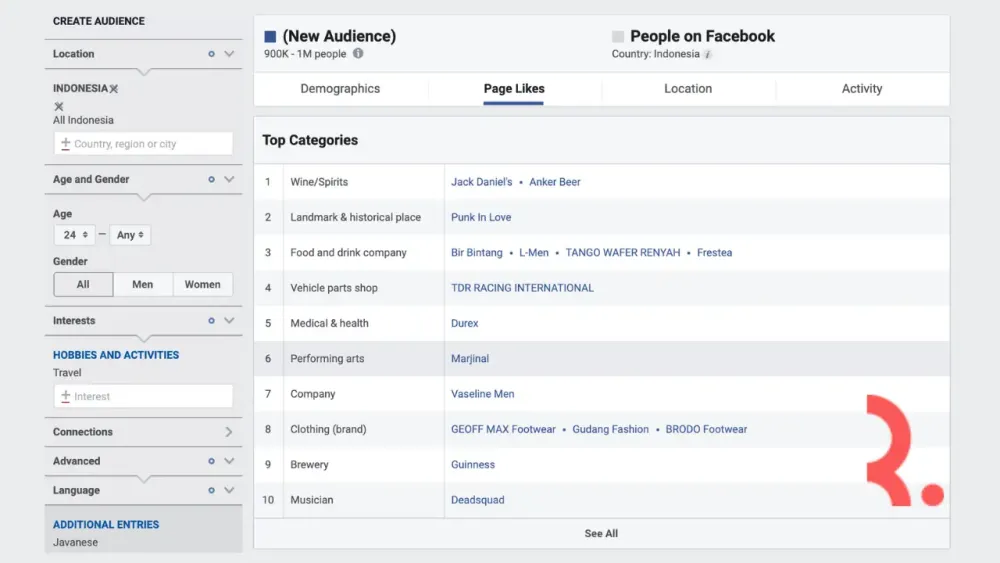Screen dimensions: 1000x563
Task: Toggle the Advanced section chevron
Action: pos(229,461)
